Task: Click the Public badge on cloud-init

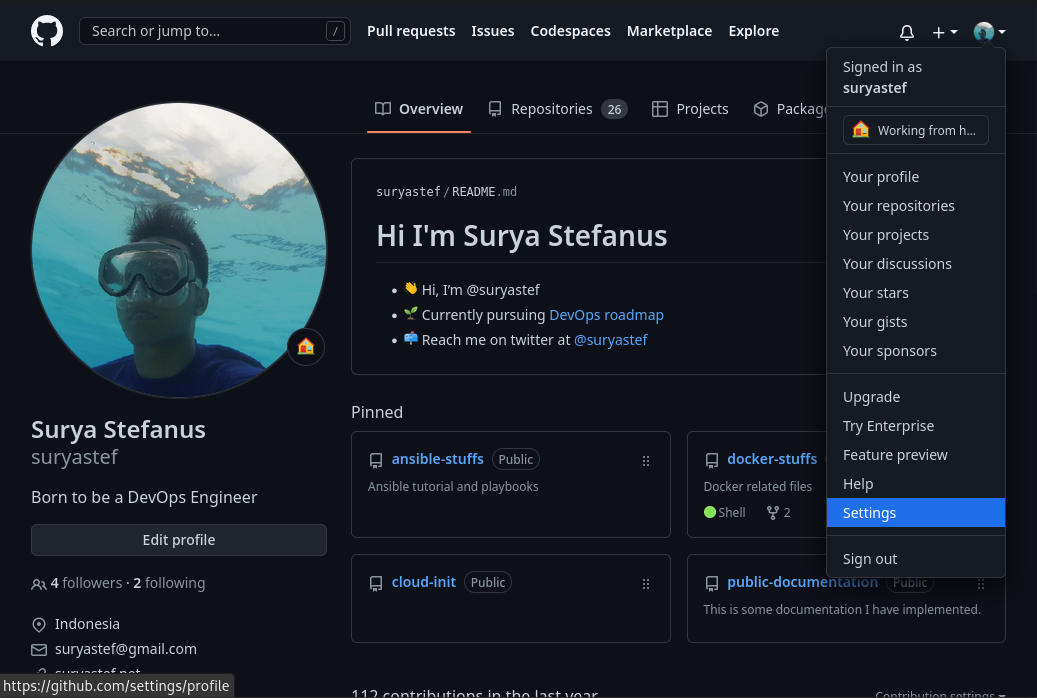Action: coord(488,582)
